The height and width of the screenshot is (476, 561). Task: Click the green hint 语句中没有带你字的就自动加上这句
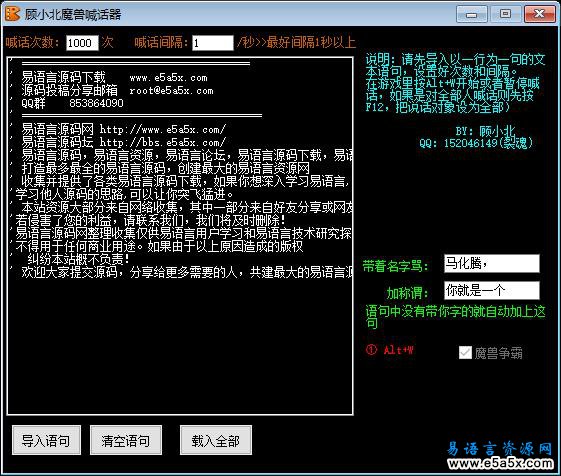click(455, 317)
